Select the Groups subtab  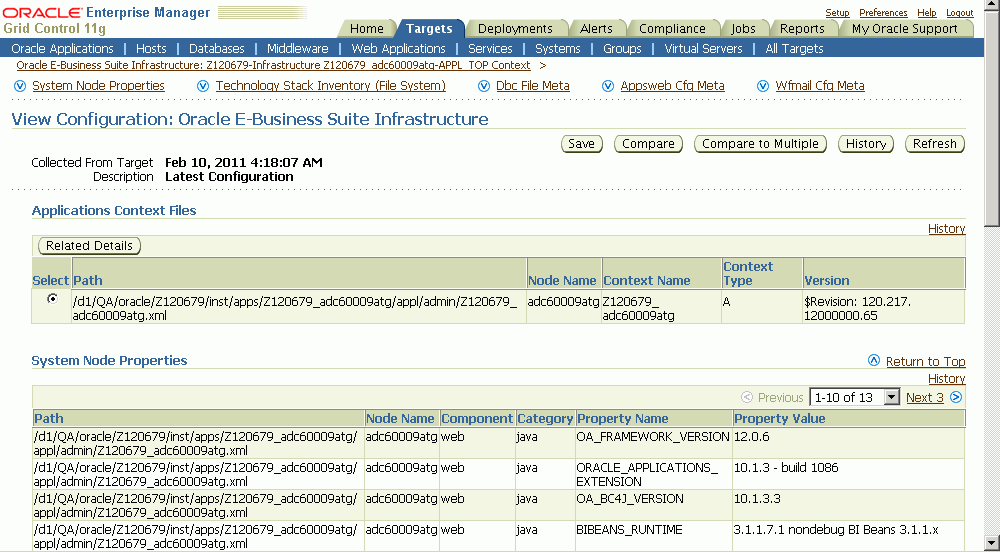[622, 48]
